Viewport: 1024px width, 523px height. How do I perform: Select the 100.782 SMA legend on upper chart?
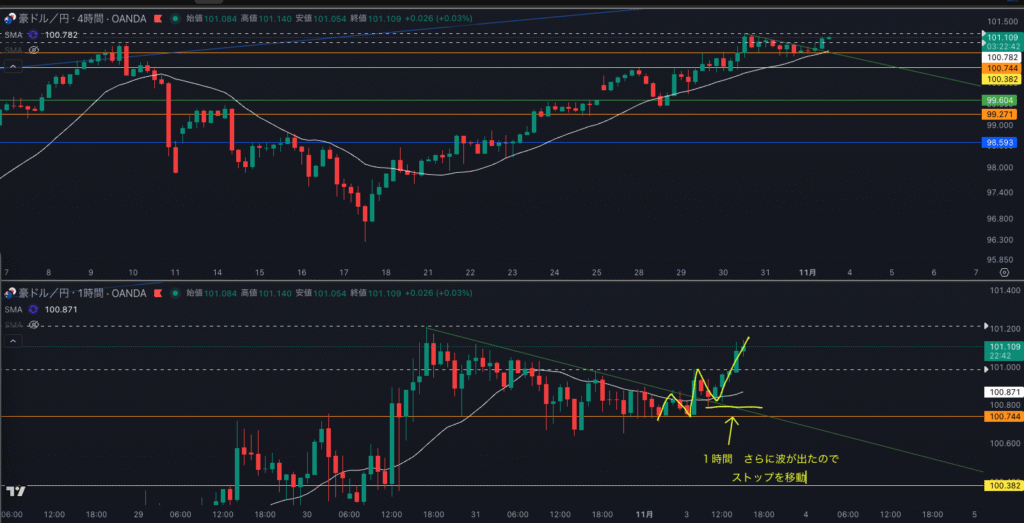pos(62,34)
